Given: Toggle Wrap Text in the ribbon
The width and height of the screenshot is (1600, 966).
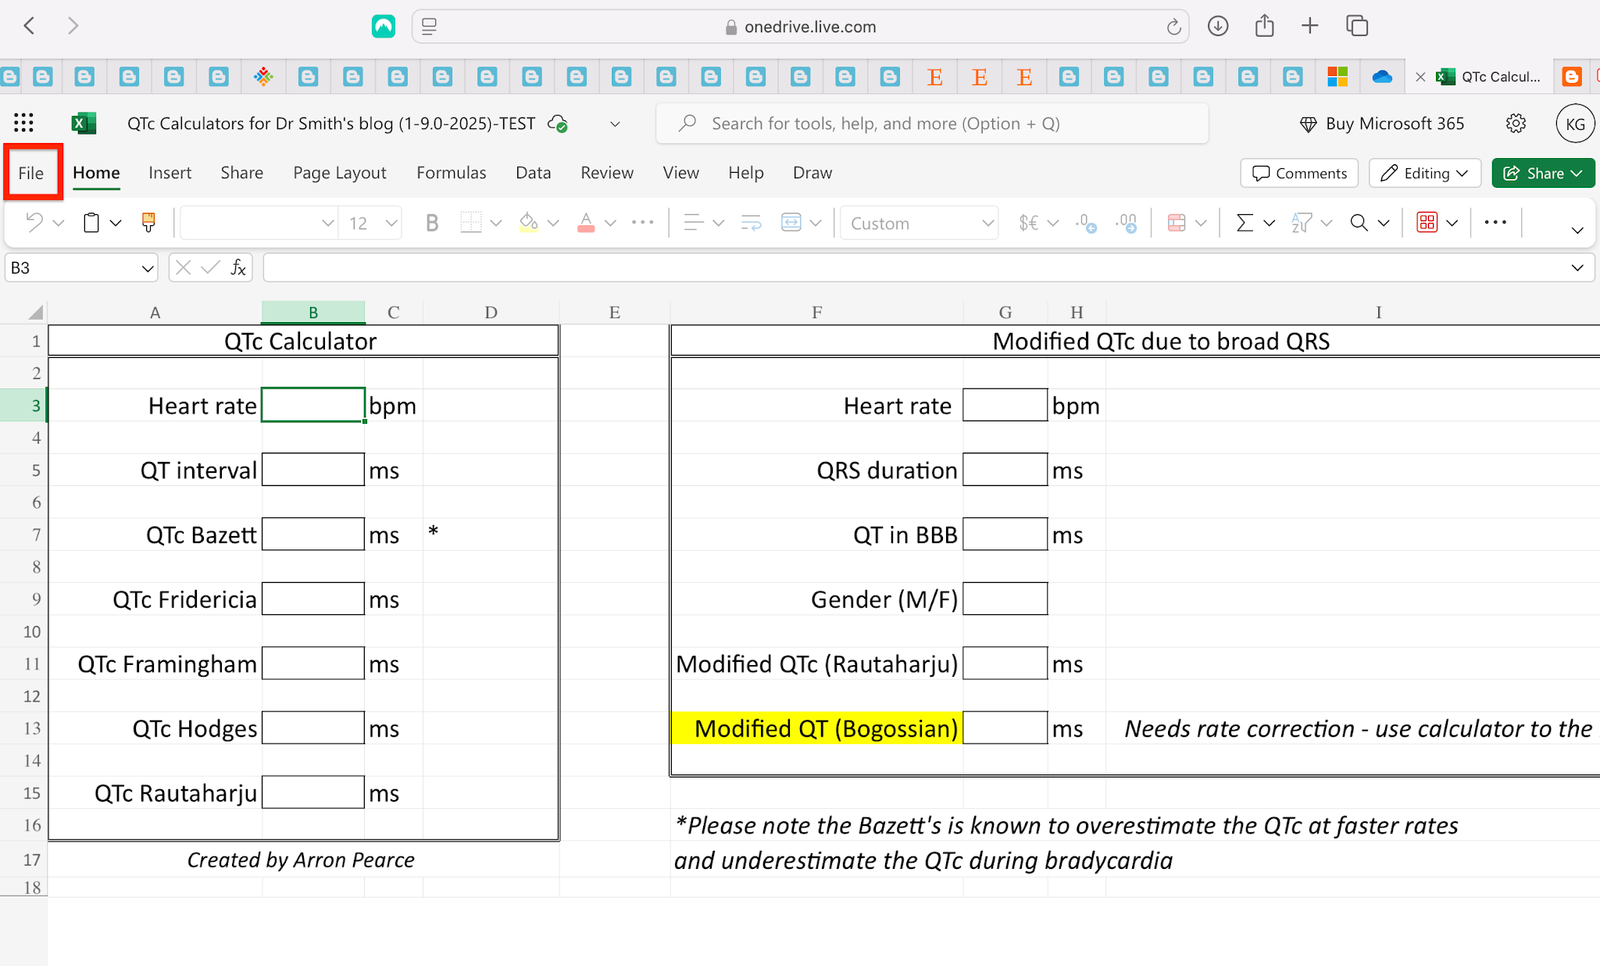Looking at the screenshot, I should (751, 223).
